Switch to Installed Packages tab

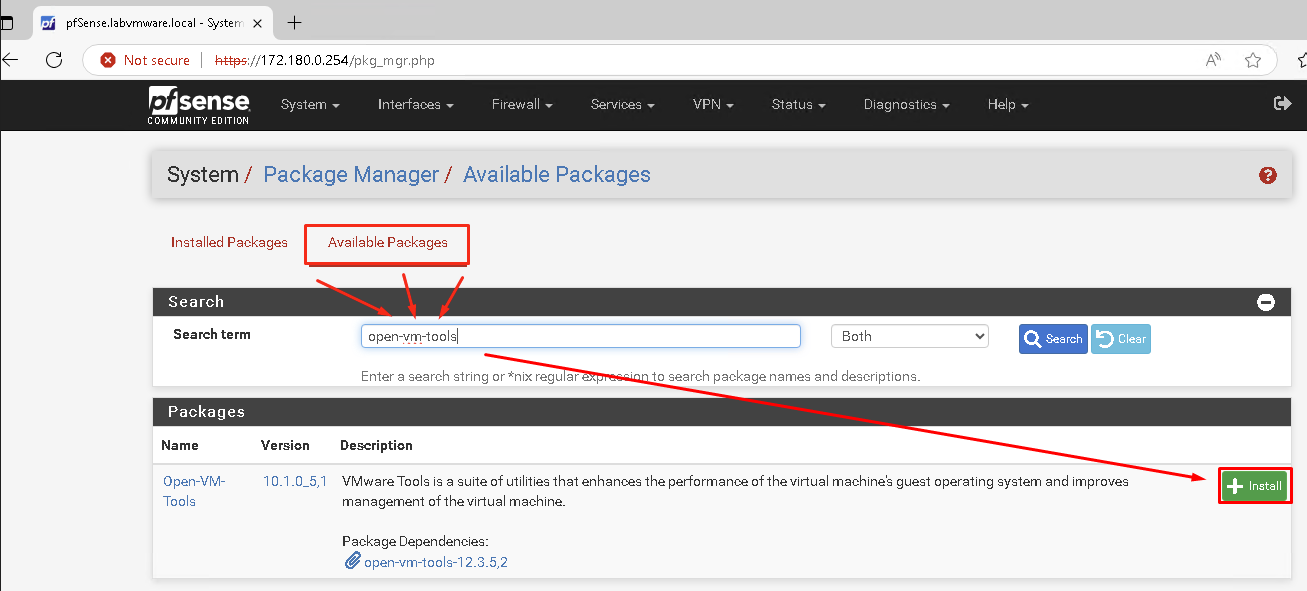point(229,242)
